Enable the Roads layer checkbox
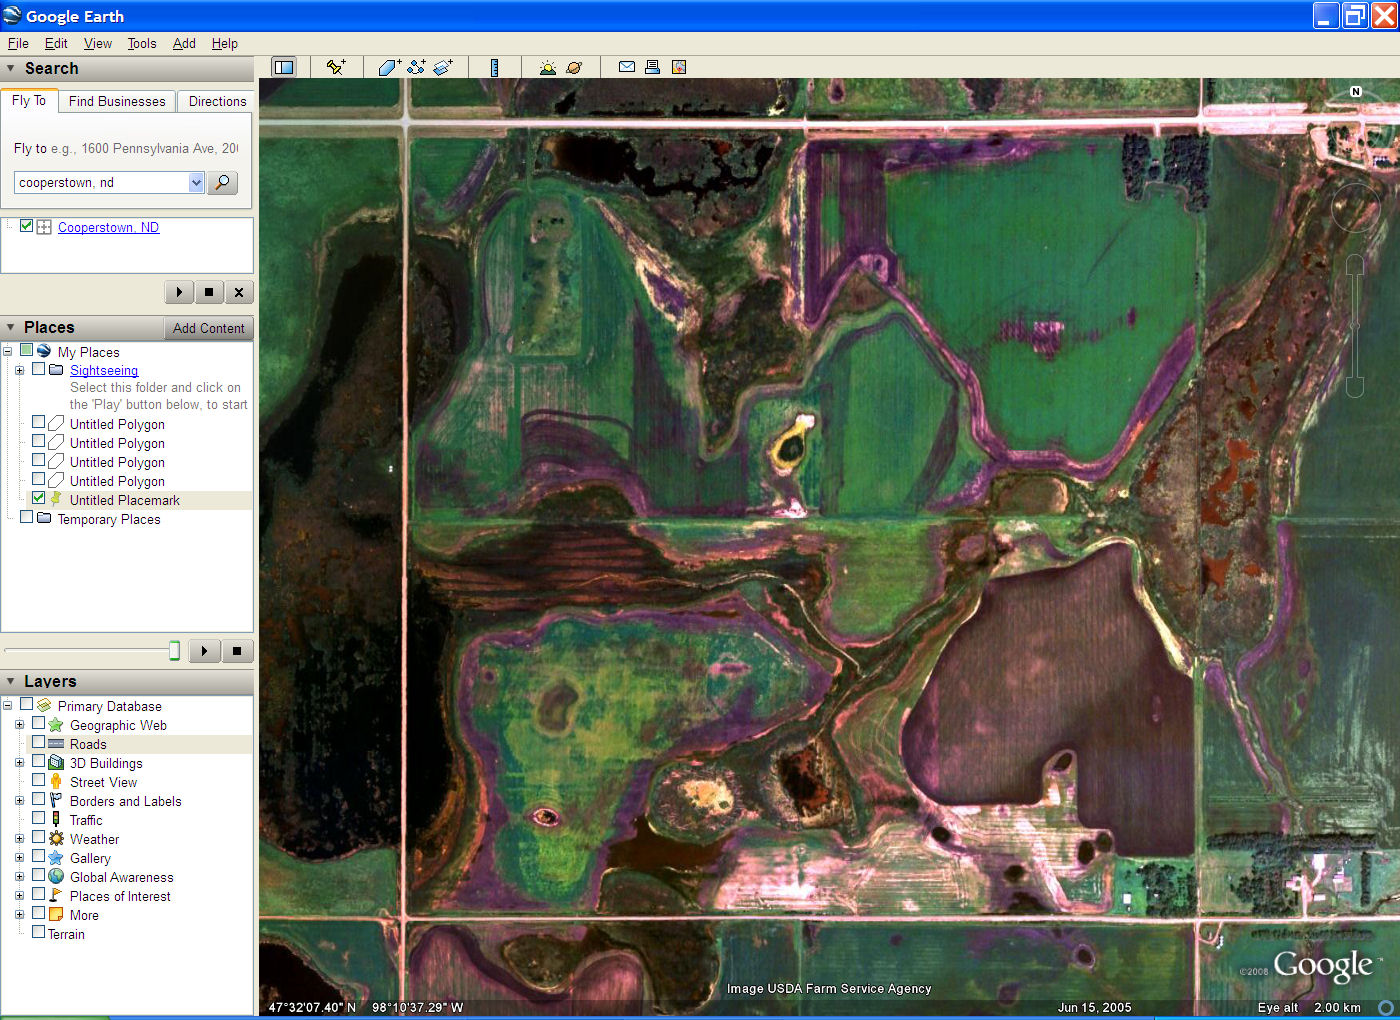Viewport: 1400px width, 1020px height. pos(38,742)
